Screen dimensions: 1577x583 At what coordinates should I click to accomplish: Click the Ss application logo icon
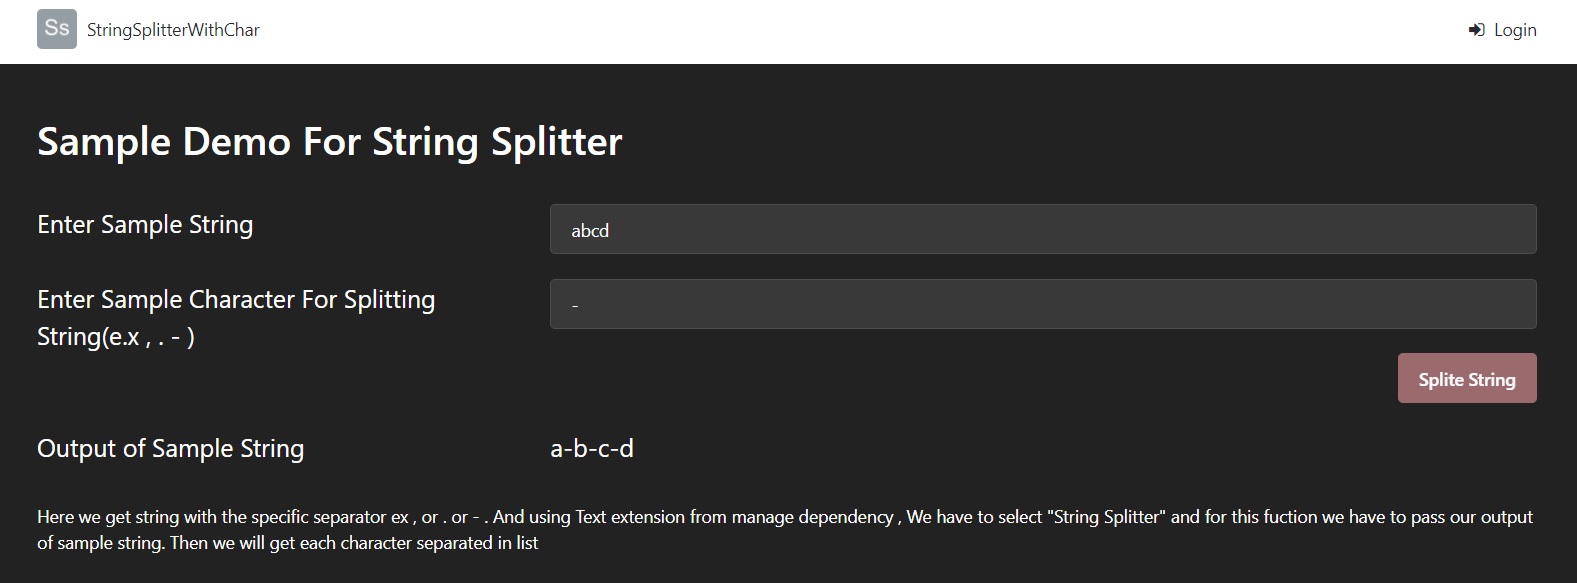point(57,29)
